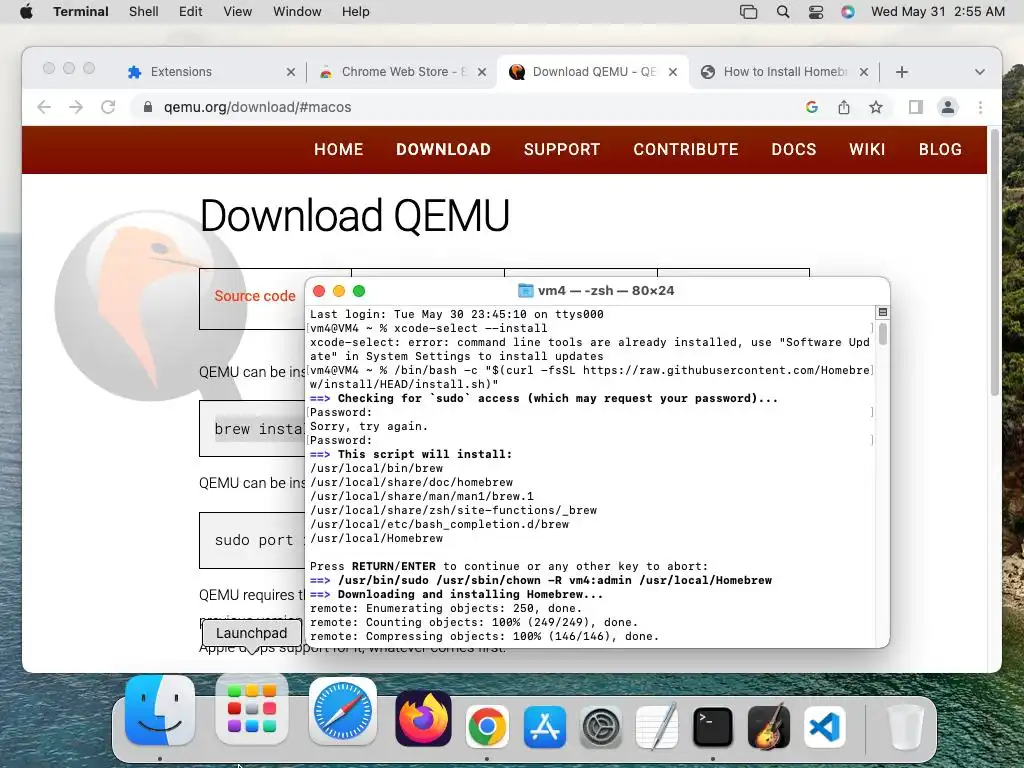The width and height of the screenshot is (1024, 768).
Task: Open Google Chrome in the dock
Action: tap(487, 726)
